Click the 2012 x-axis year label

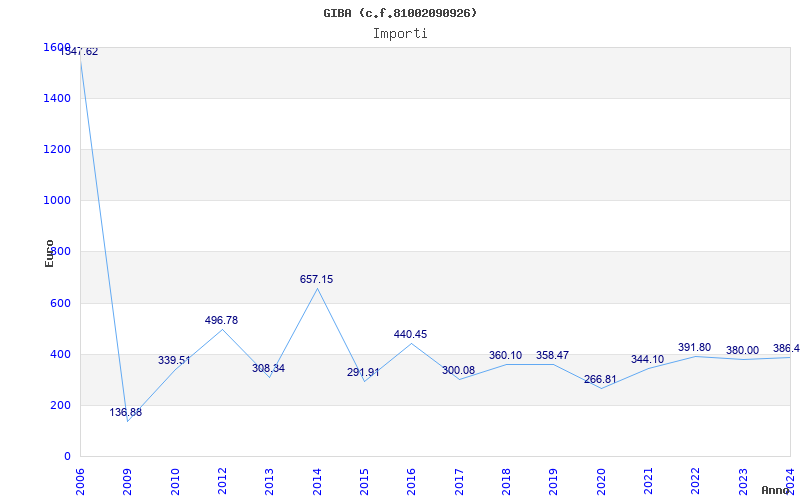(x=222, y=481)
